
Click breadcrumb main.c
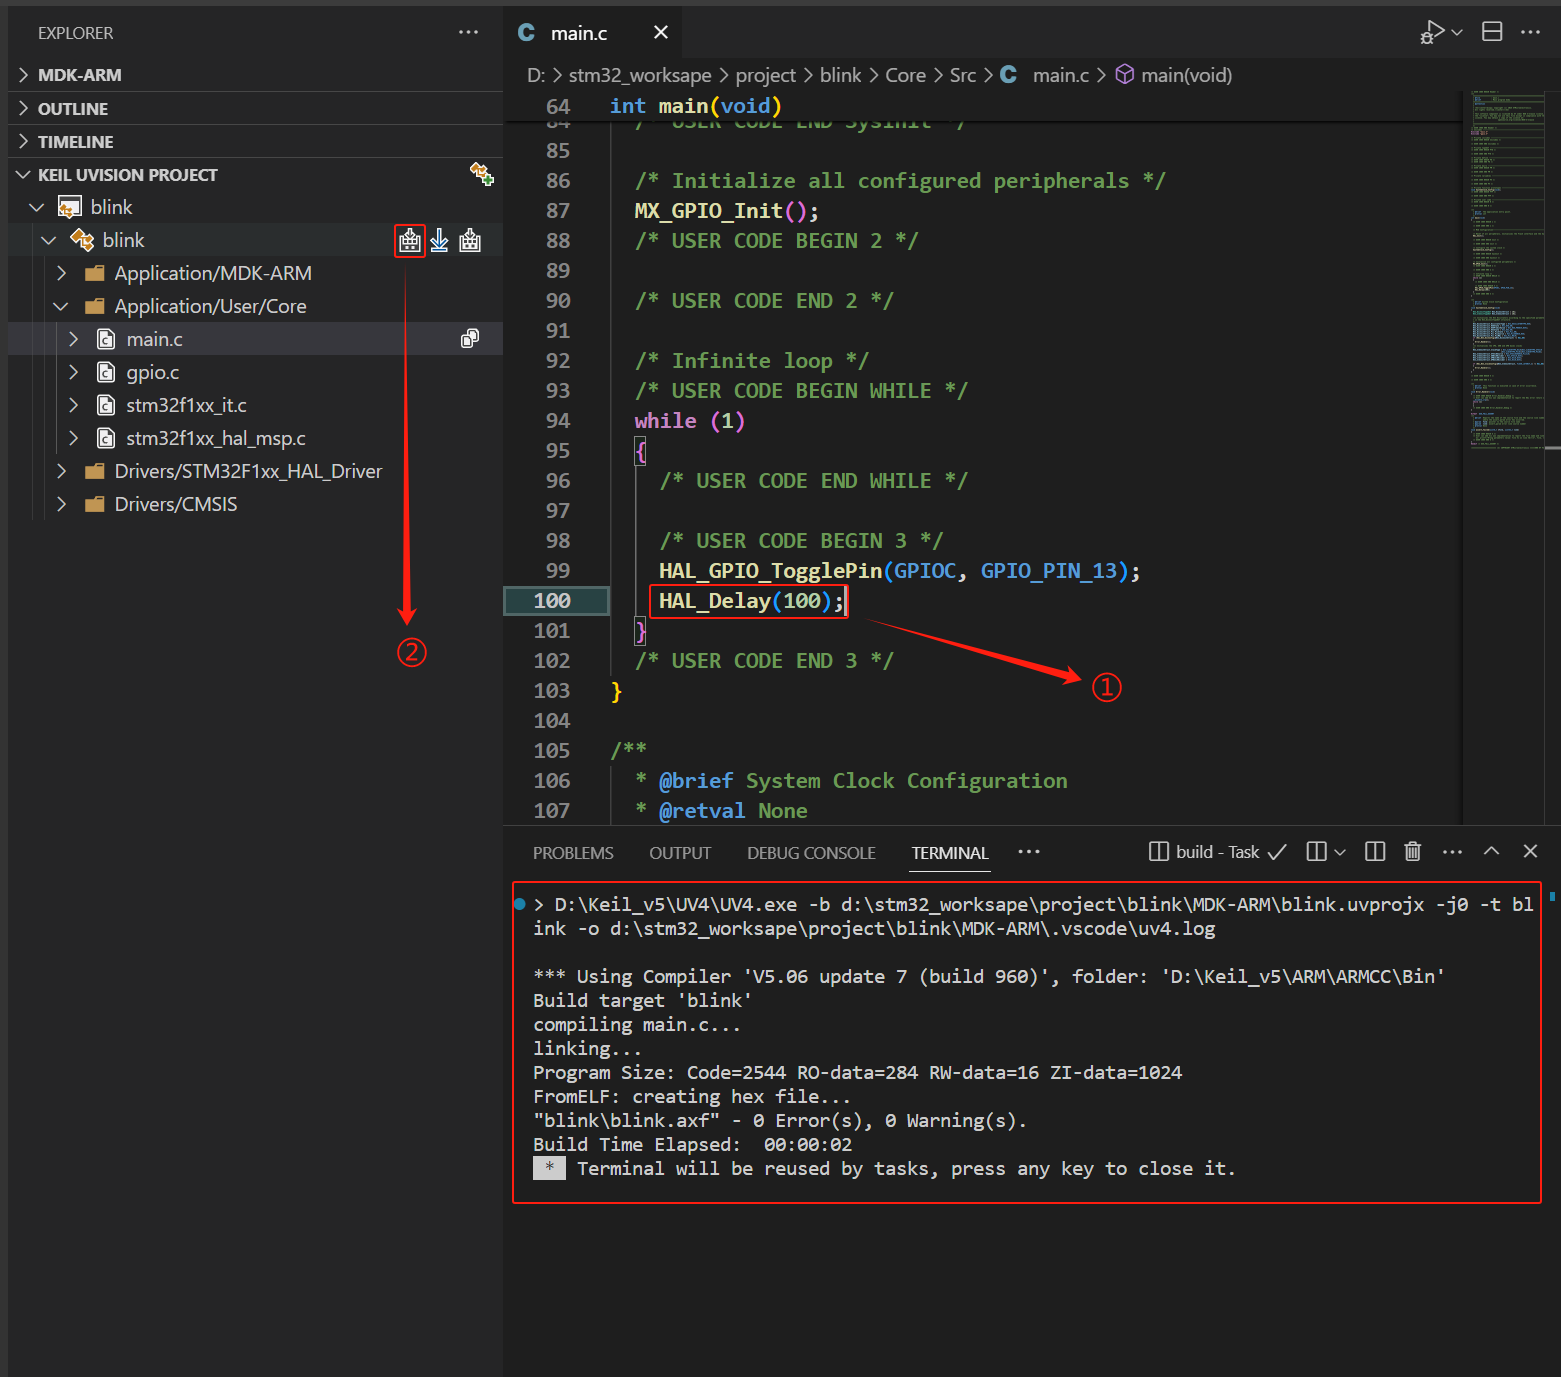click(x=1060, y=75)
